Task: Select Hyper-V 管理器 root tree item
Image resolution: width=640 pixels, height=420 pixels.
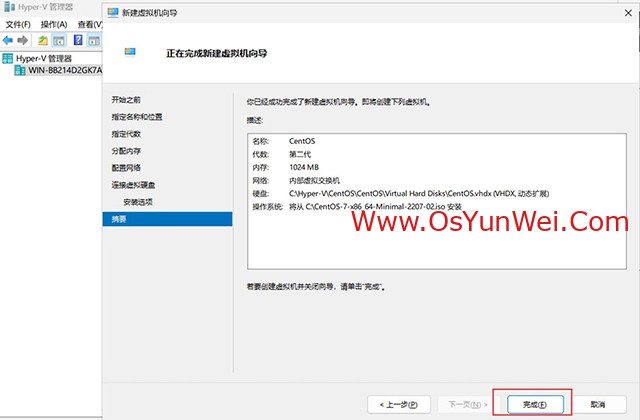Action: tap(44, 58)
